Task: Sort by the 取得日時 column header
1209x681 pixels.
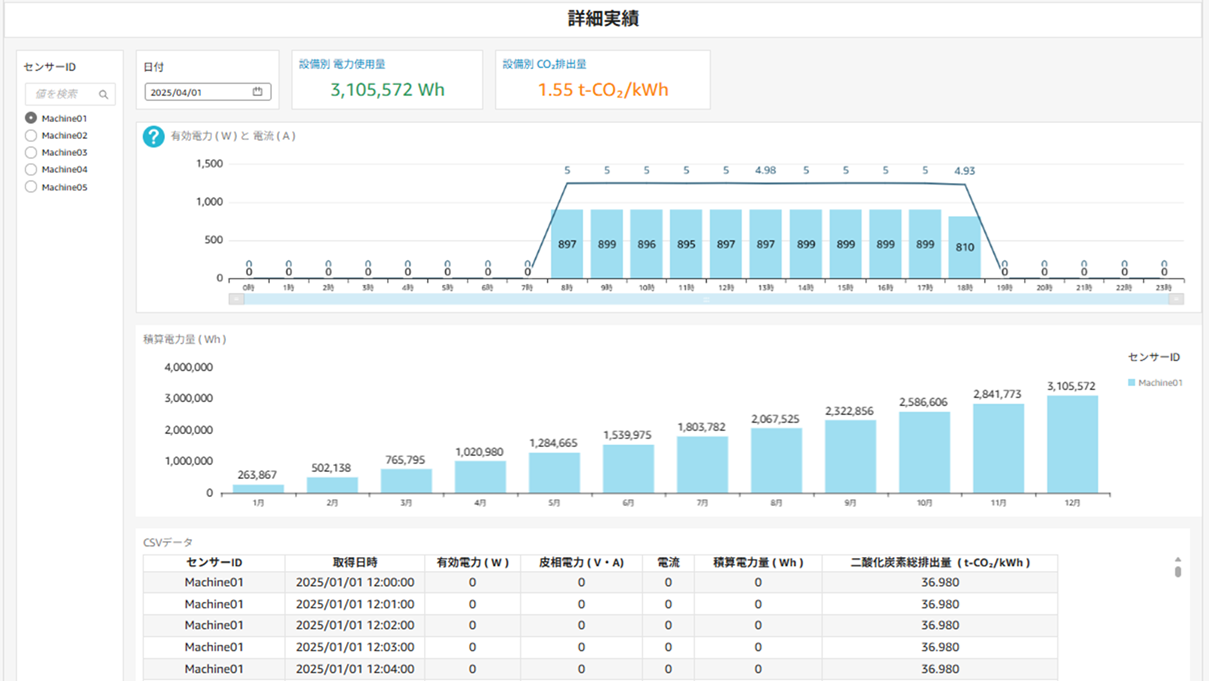Action: (355, 563)
